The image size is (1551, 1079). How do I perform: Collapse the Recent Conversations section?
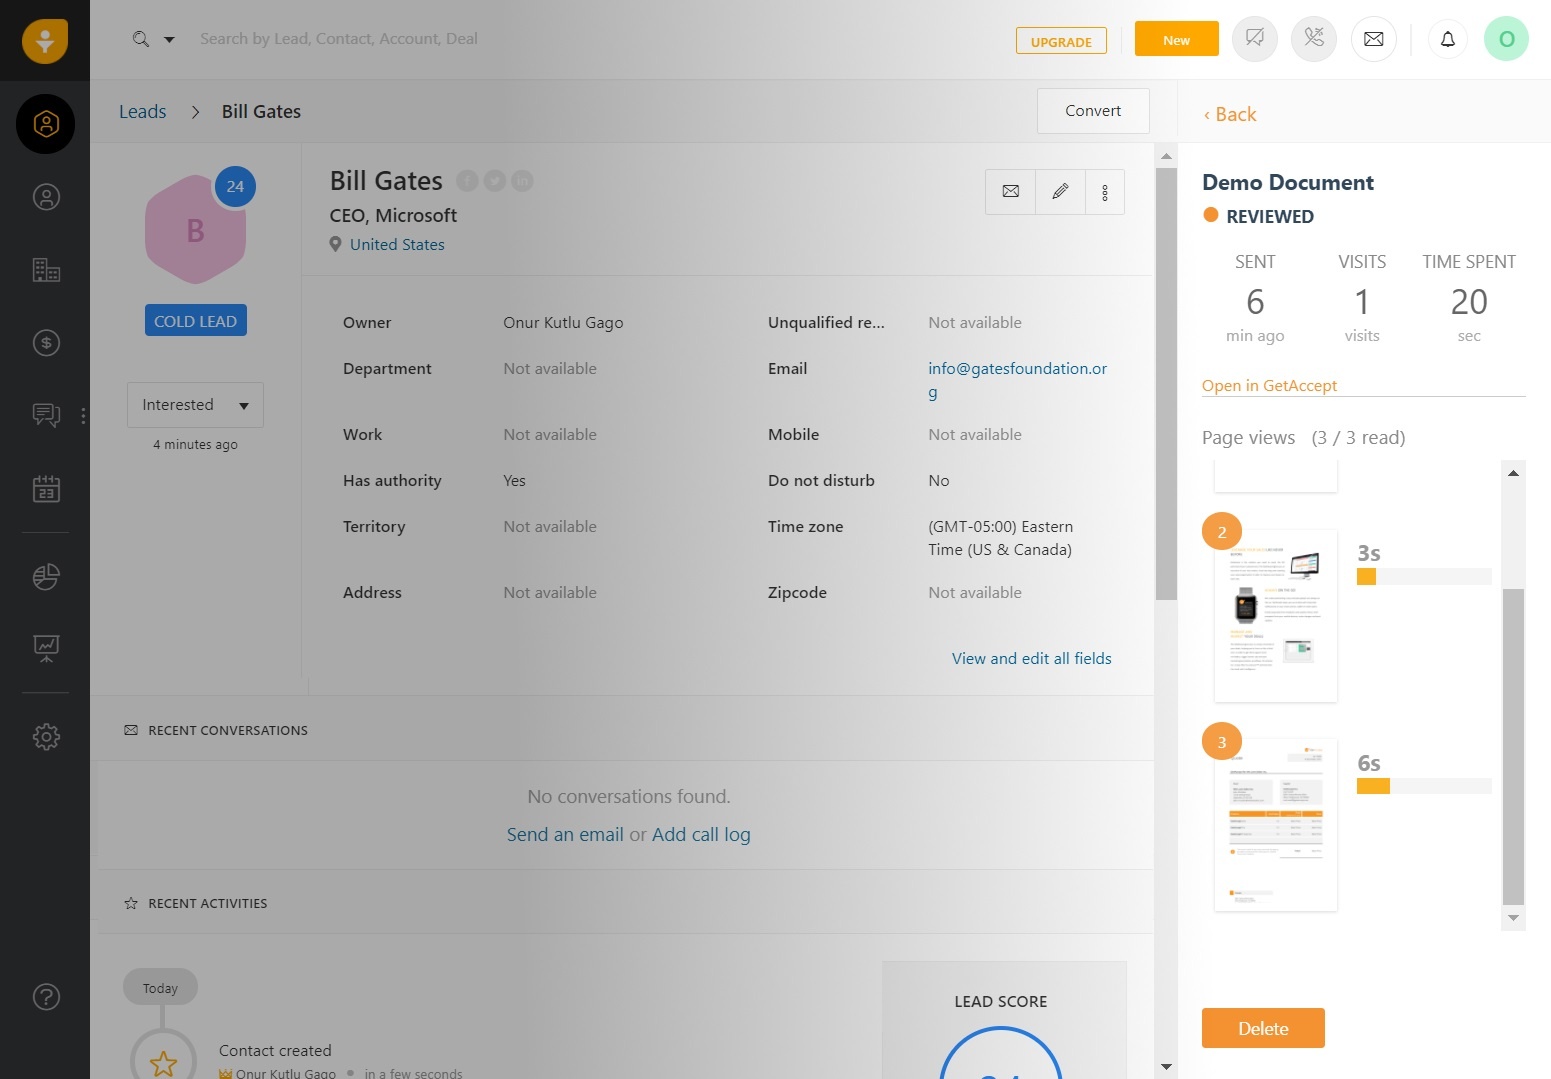point(227,730)
